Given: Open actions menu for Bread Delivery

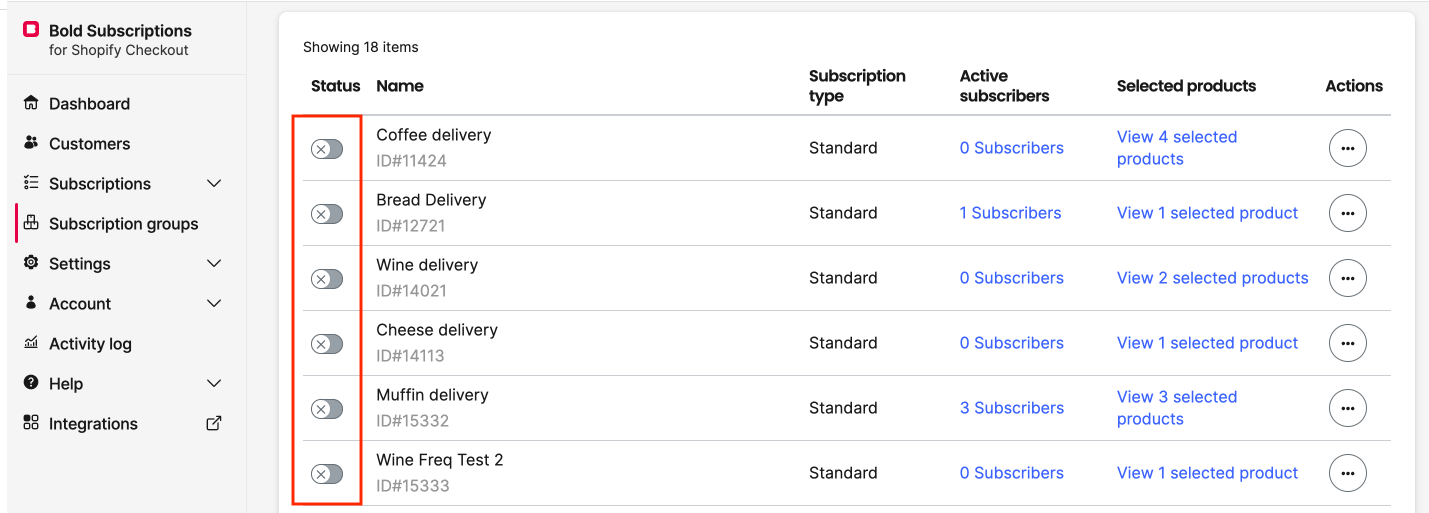Looking at the screenshot, I should point(1347,213).
